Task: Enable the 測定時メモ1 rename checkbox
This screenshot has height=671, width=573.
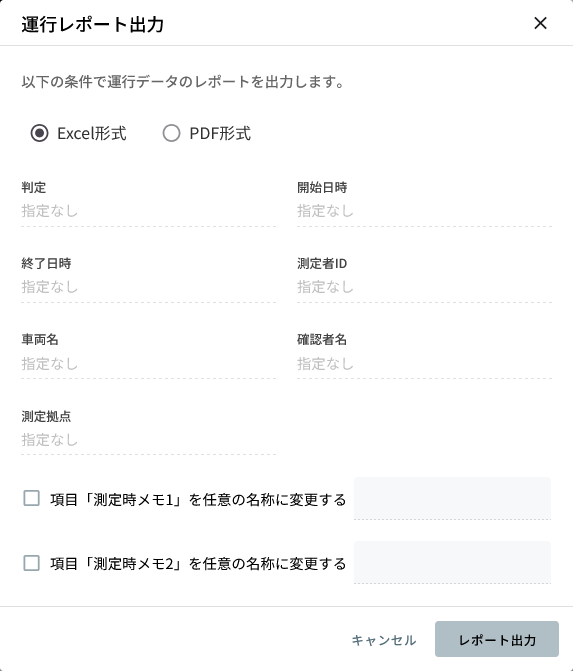Action: (32, 499)
